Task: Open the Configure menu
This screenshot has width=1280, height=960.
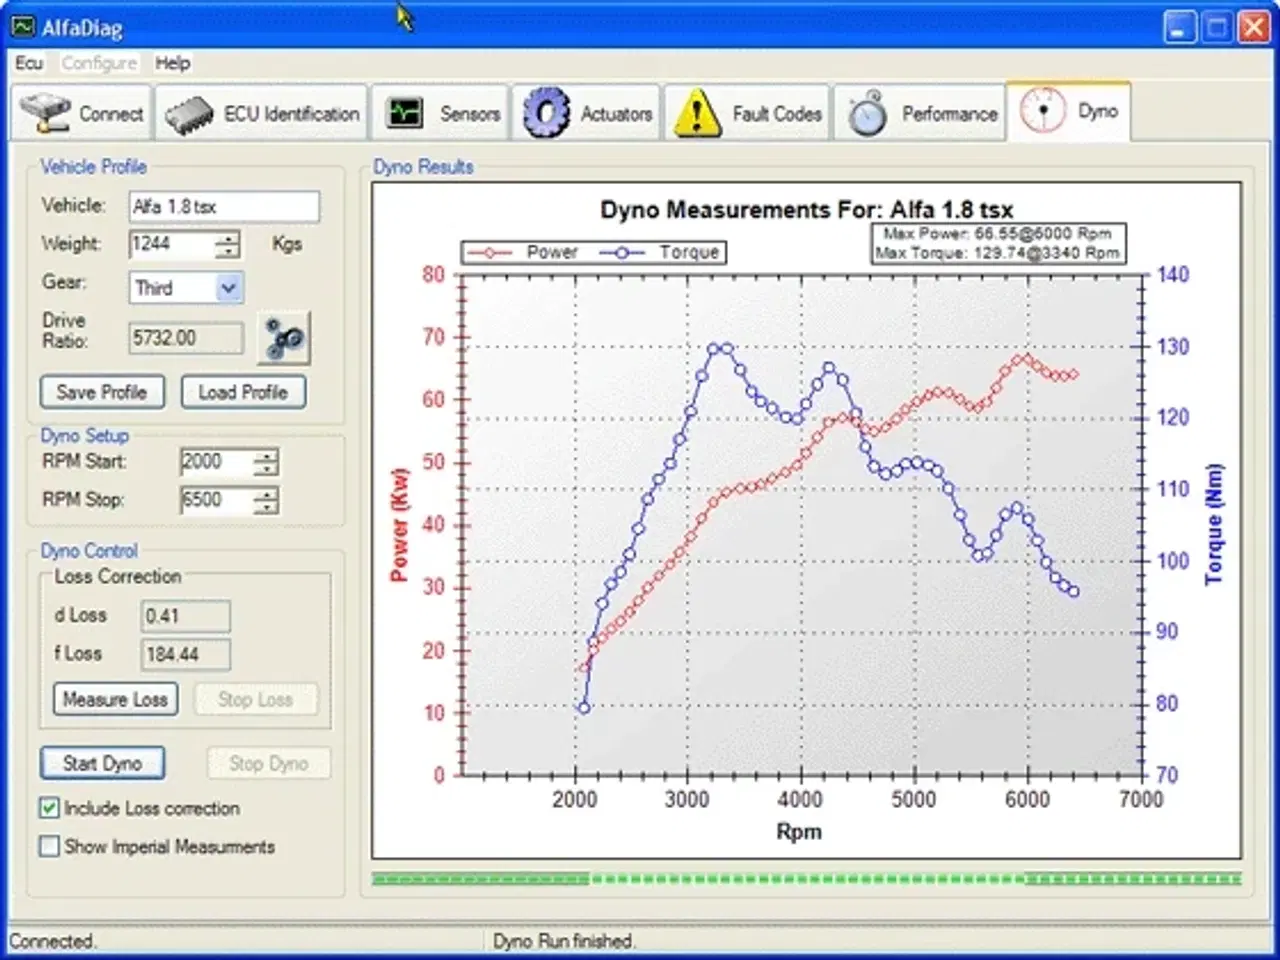Action: click(x=99, y=63)
